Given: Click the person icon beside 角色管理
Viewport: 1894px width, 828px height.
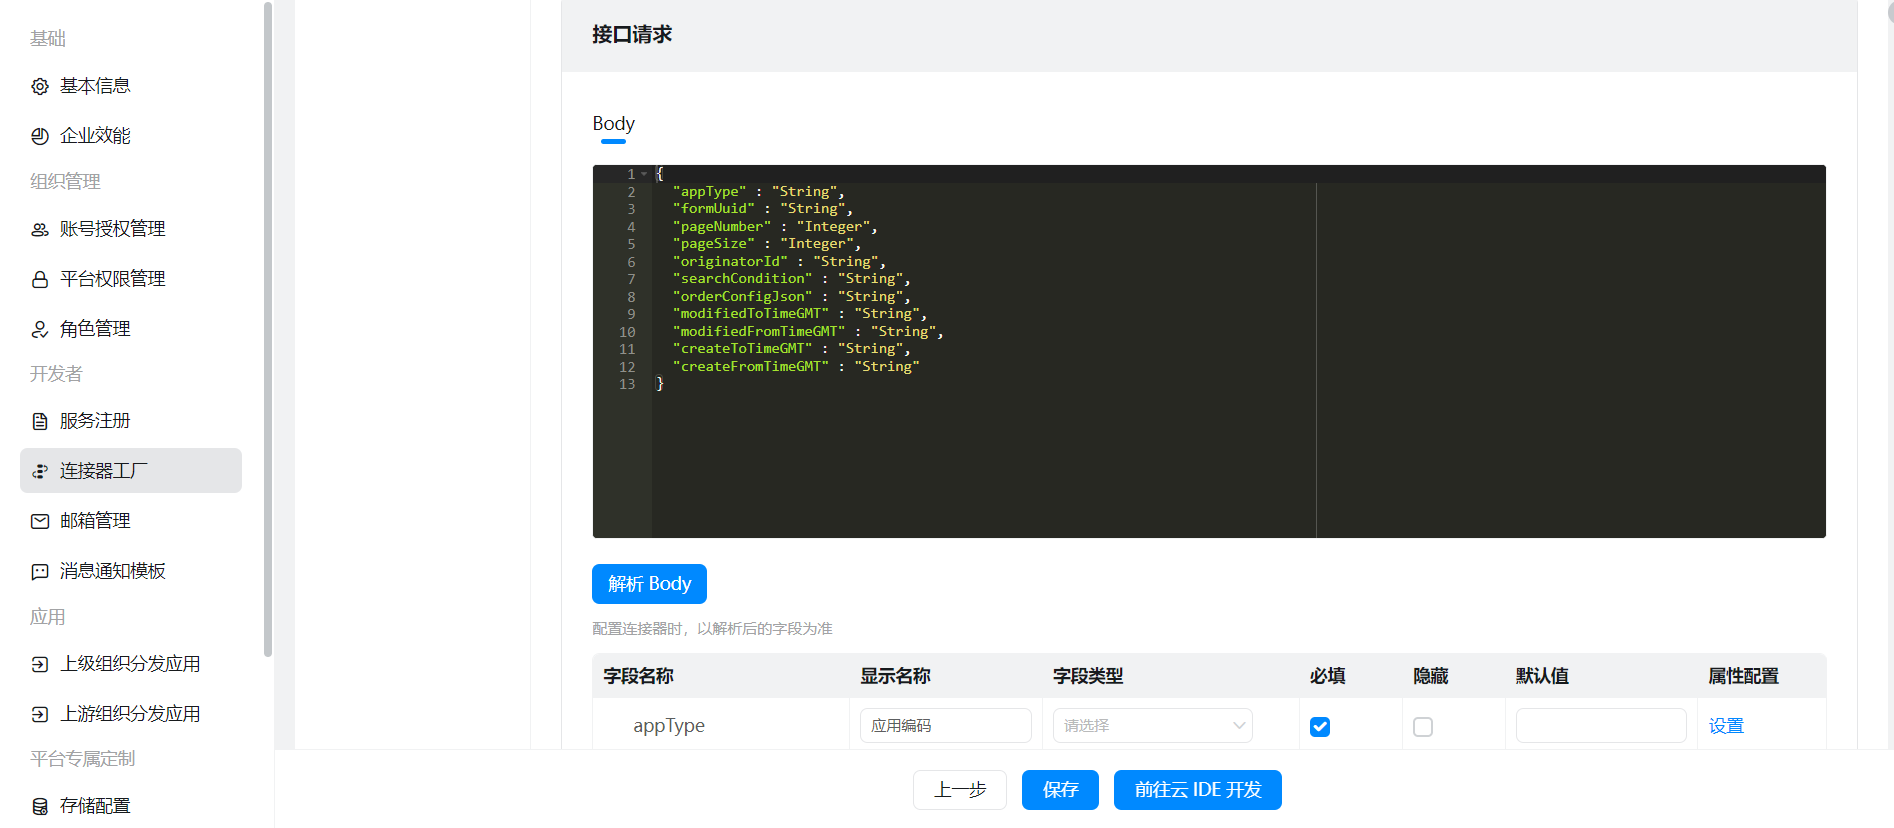Looking at the screenshot, I should coord(40,330).
